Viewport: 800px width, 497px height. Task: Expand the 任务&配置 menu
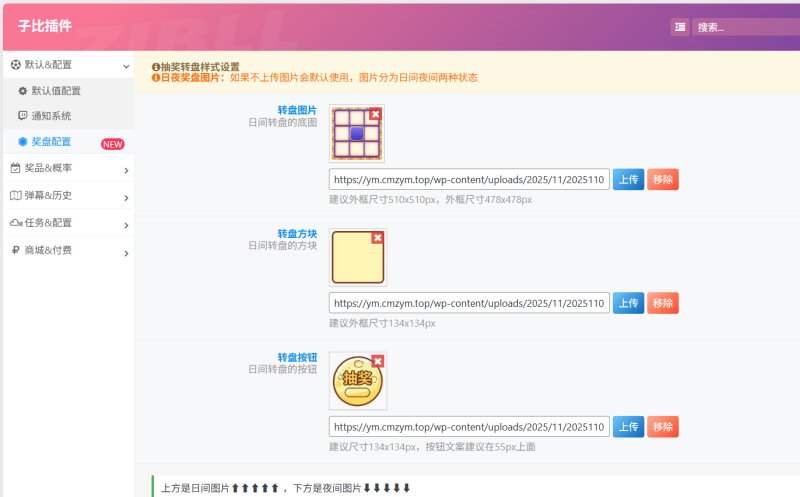pos(68,223)
